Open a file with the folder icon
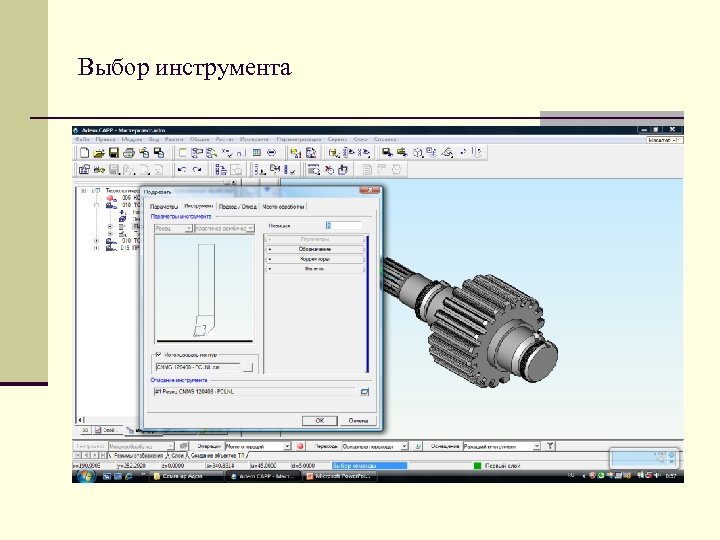Image resolution: width=720 pixels, height=540 pixels. coord(99,153)
